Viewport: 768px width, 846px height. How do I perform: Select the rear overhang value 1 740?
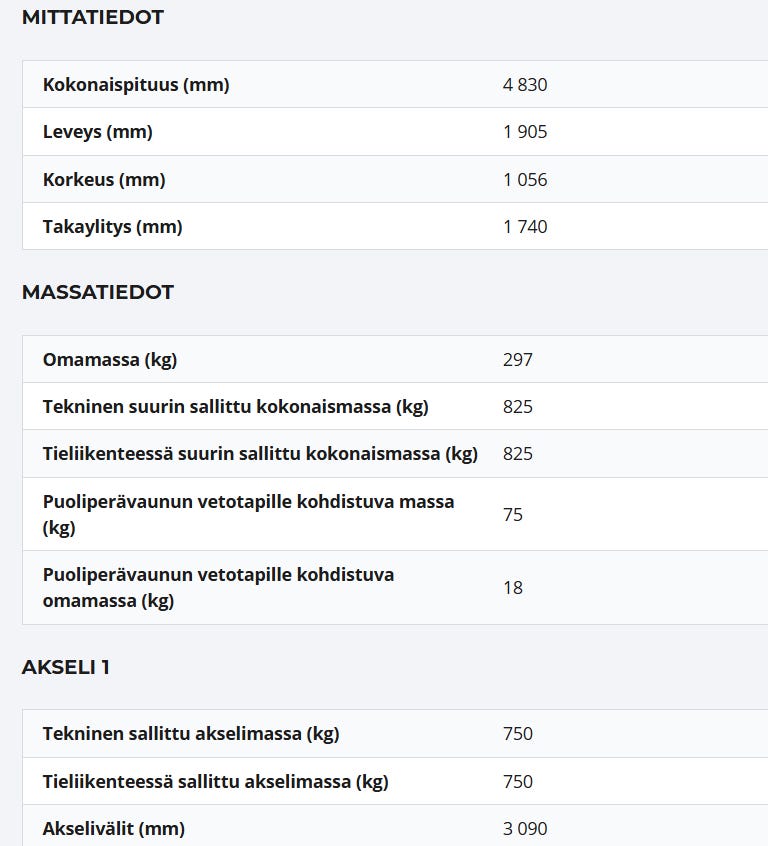point(525,227)
